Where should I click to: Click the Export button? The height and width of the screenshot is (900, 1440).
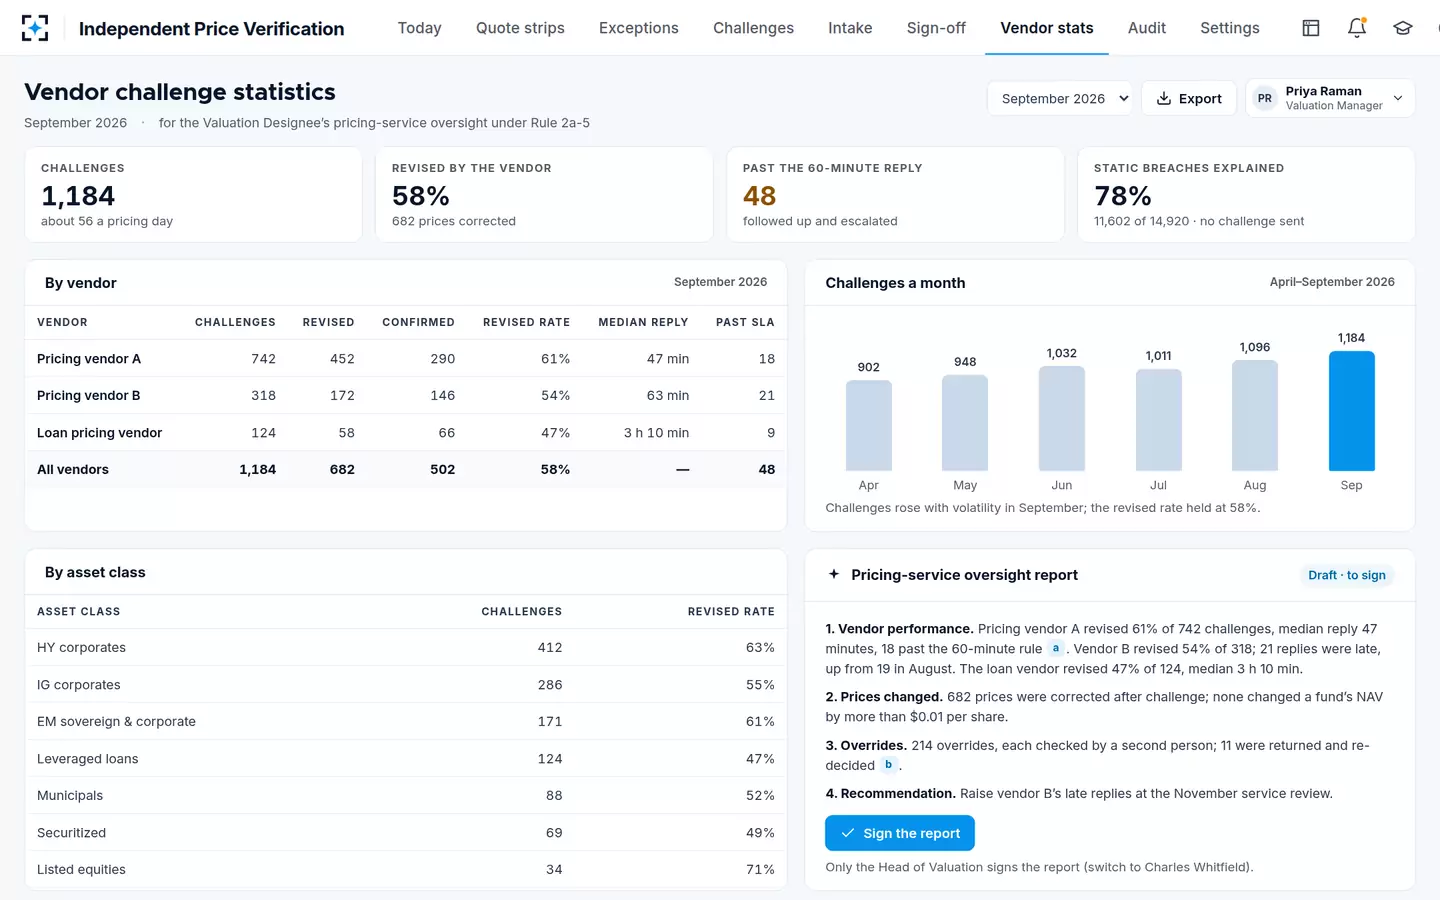pyautogui.click(x=1189, y=98)
